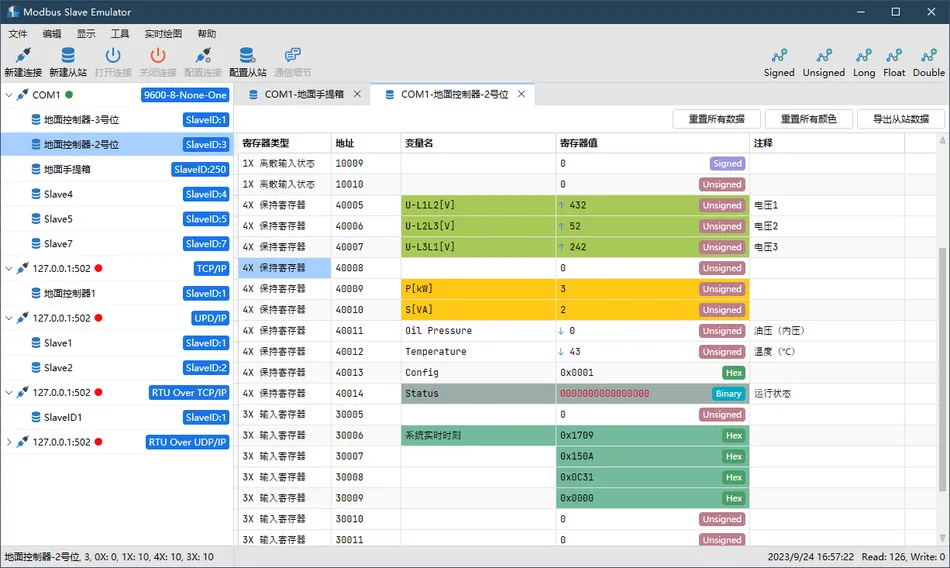Click database icon beside SlaveID1

36,417
